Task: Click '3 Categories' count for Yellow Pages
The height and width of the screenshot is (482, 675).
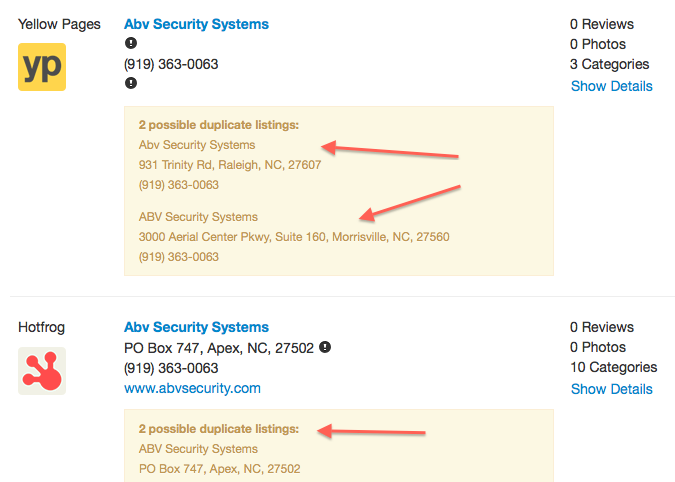Action: (x=611, y=64)
